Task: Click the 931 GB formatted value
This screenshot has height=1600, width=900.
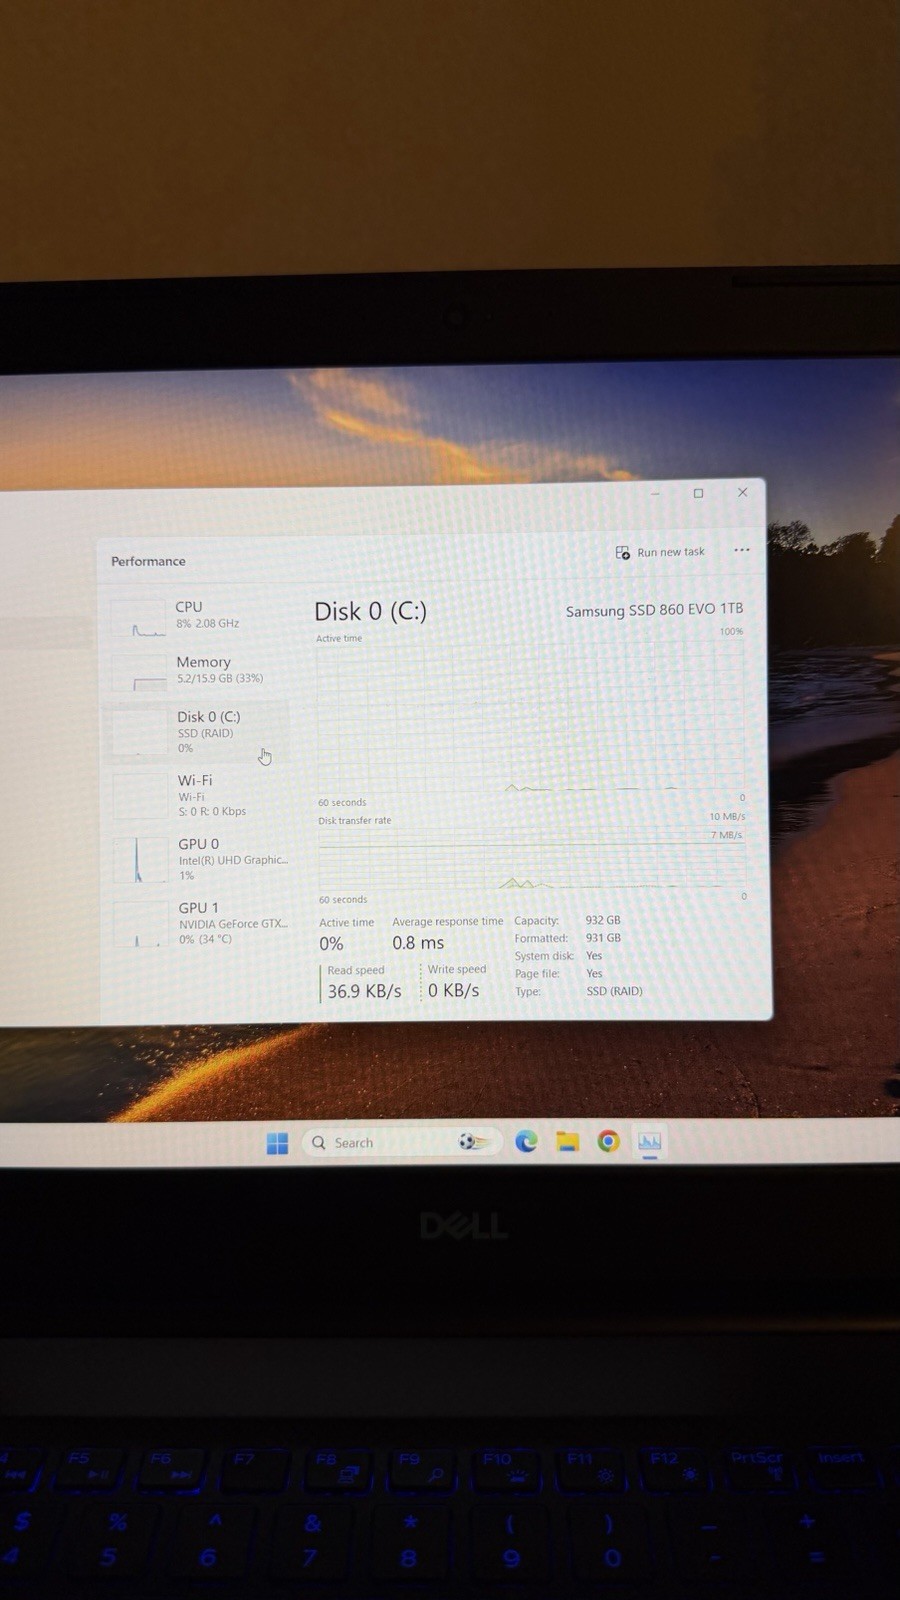Action: coord(603,938)
